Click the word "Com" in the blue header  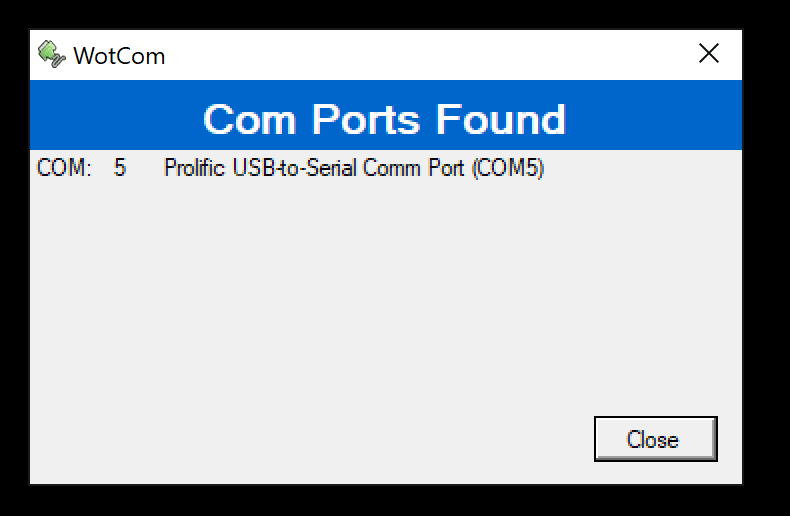(x=249, y=119)
